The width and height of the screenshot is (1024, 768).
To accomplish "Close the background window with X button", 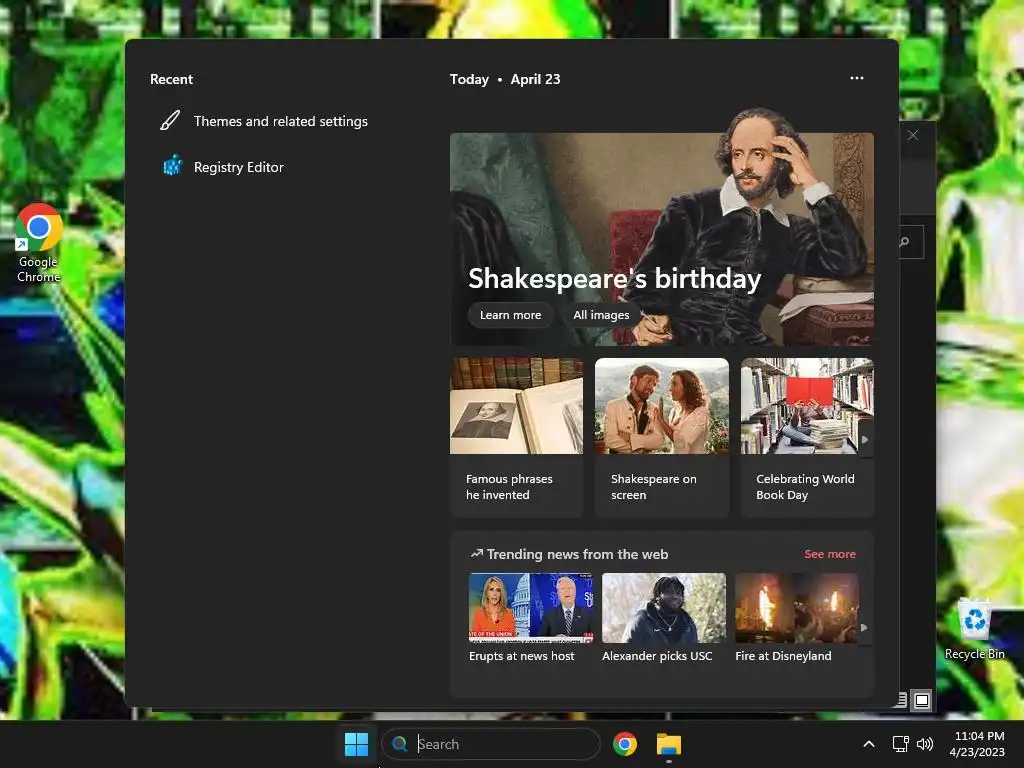I will point(913,135).
